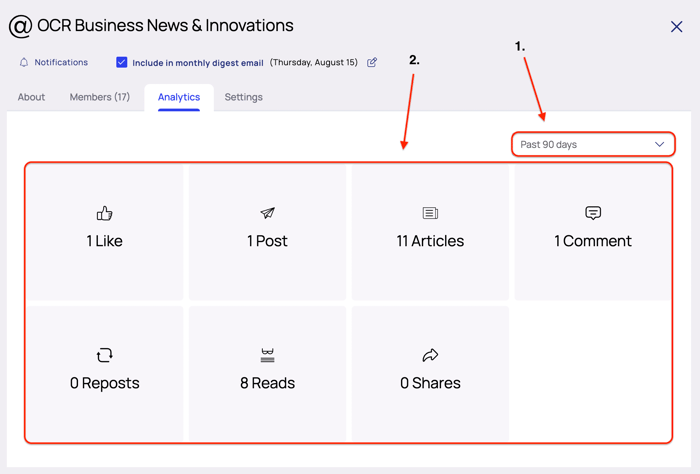Click the dropdown chevron arrow
Image resolution: width=700 pixels, height=474 pixels.
click(x=659, y=145)
